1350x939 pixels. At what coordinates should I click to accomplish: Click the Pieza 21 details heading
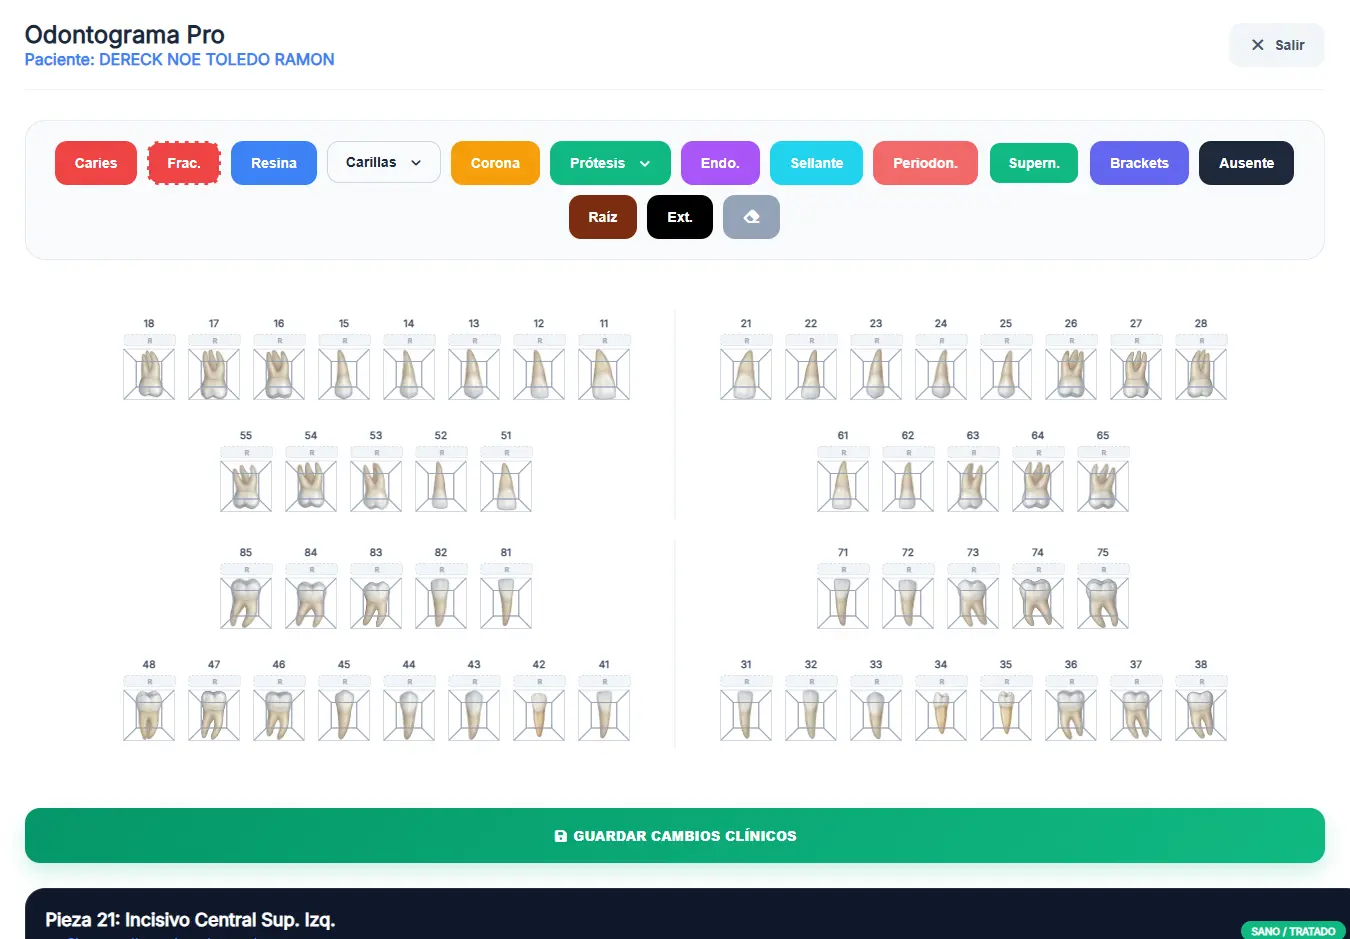tap(190, 920)
